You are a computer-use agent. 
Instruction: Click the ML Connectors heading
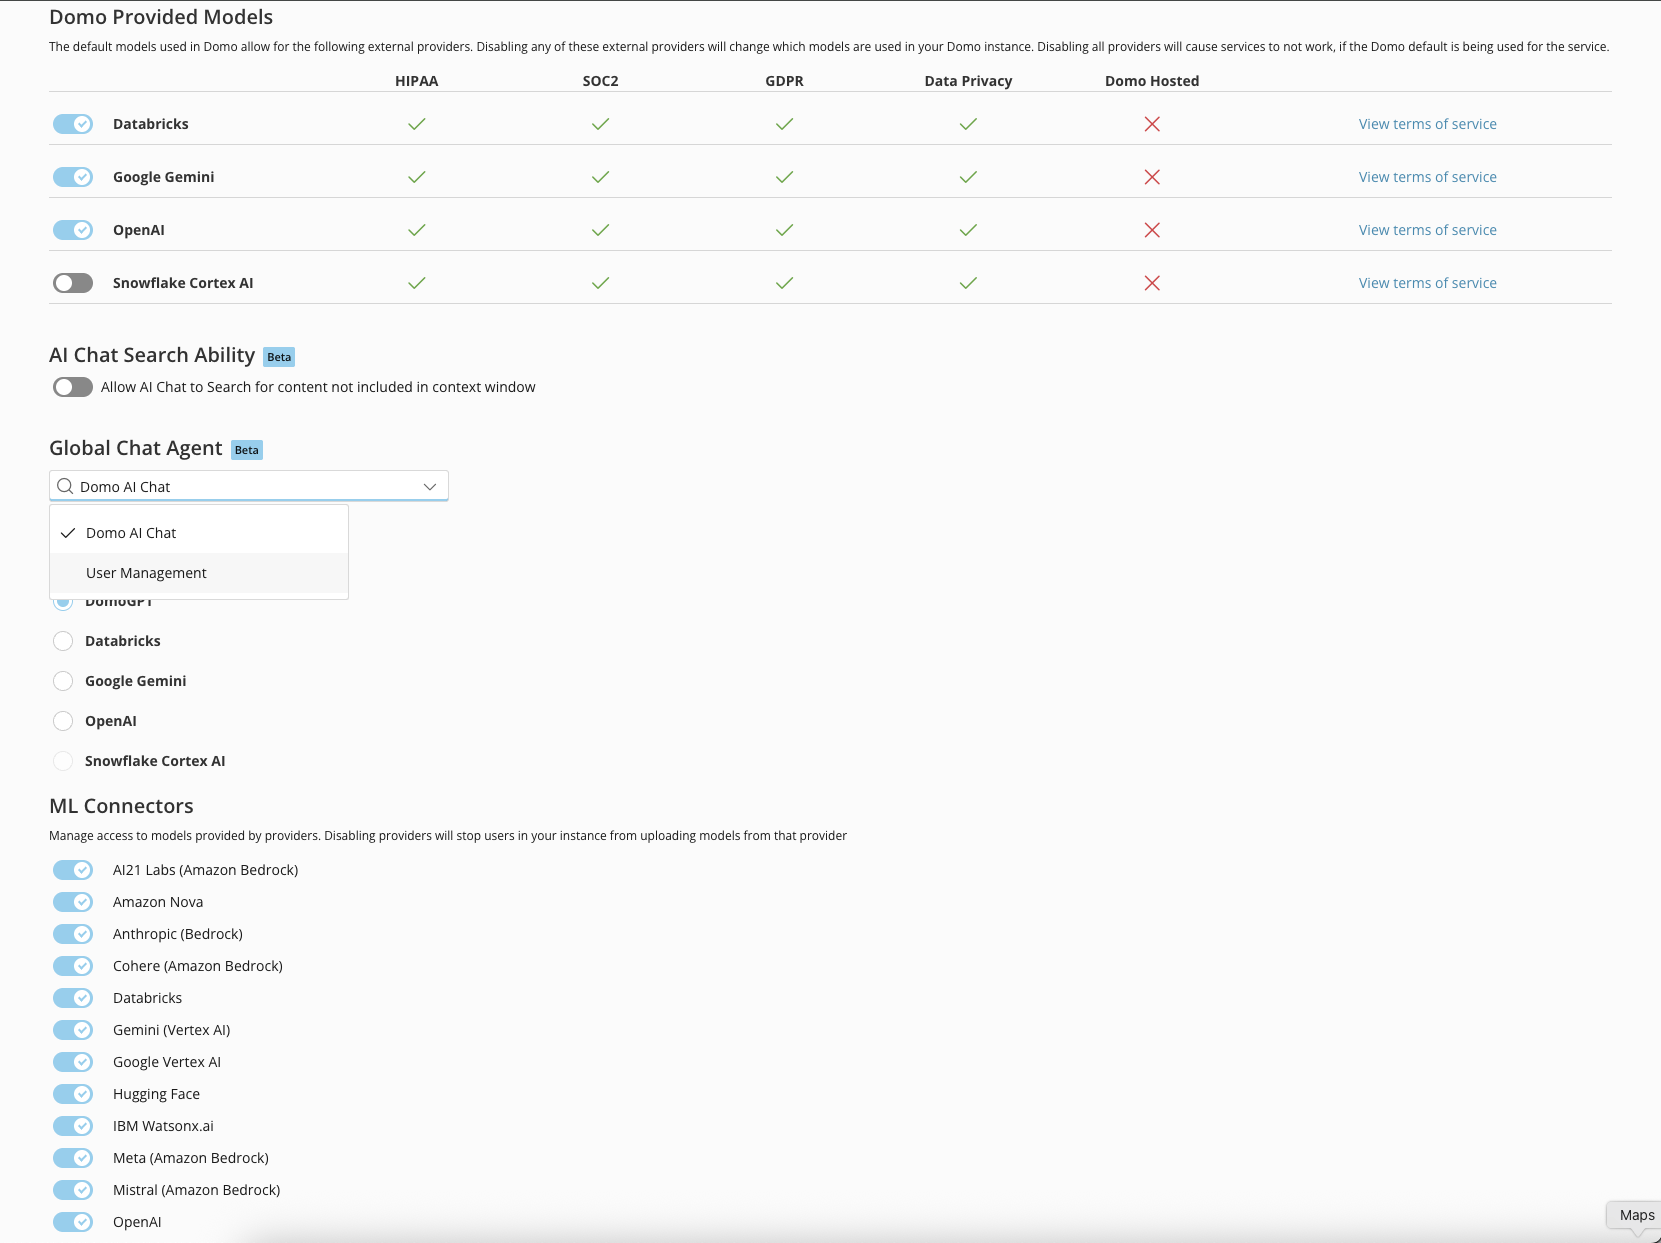click(x=121, y=806)
